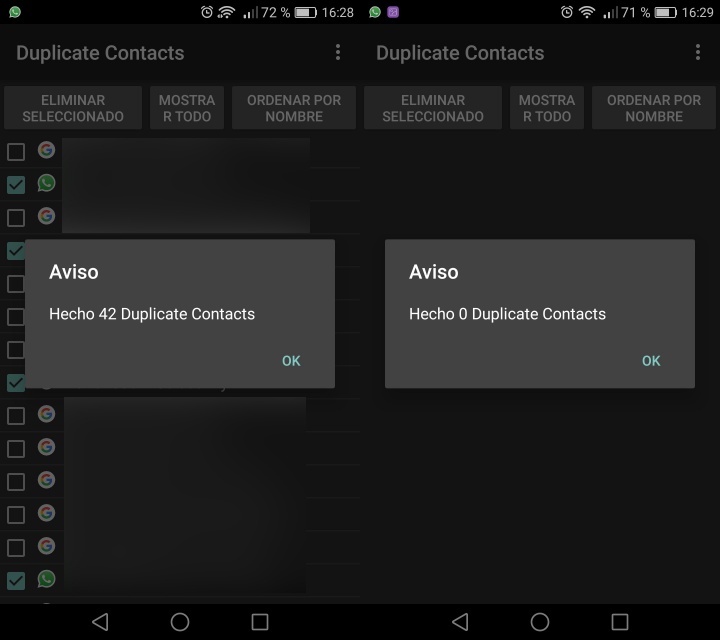
Task: Tap the Wi-Fi icon in the right status bar
Action: click(x=586, y=12)
